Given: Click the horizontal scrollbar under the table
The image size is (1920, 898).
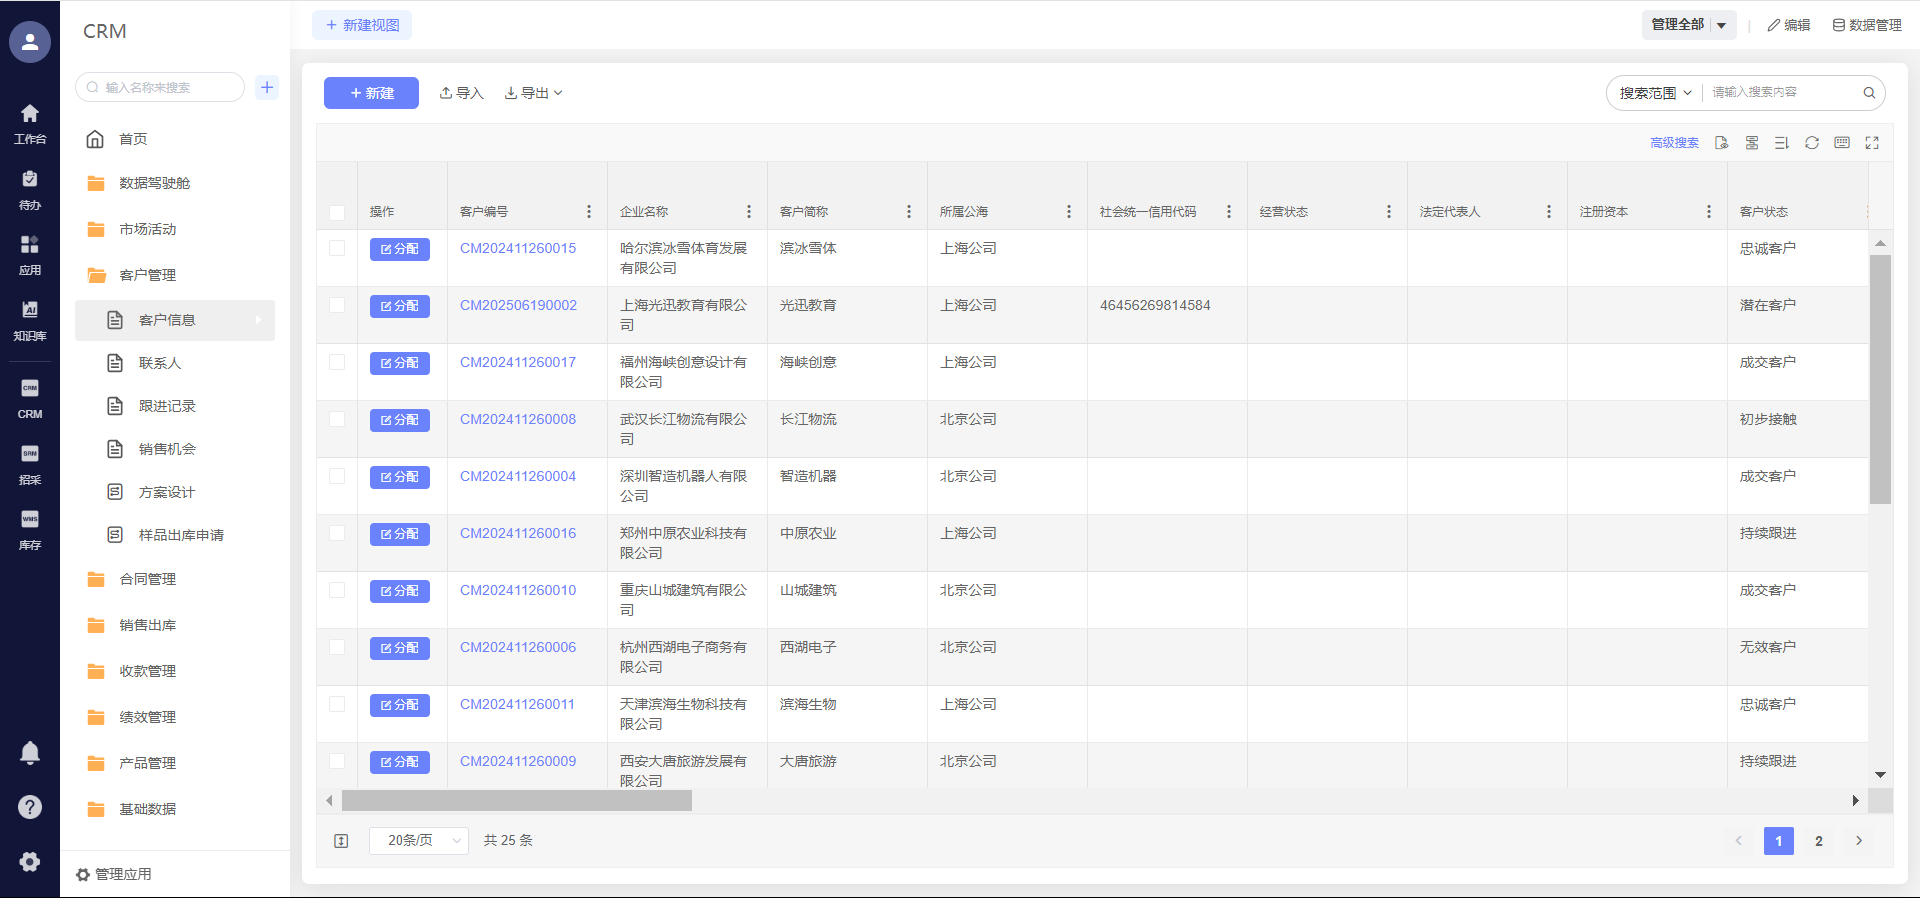Looking at the screenshot, I should point(516,801).
